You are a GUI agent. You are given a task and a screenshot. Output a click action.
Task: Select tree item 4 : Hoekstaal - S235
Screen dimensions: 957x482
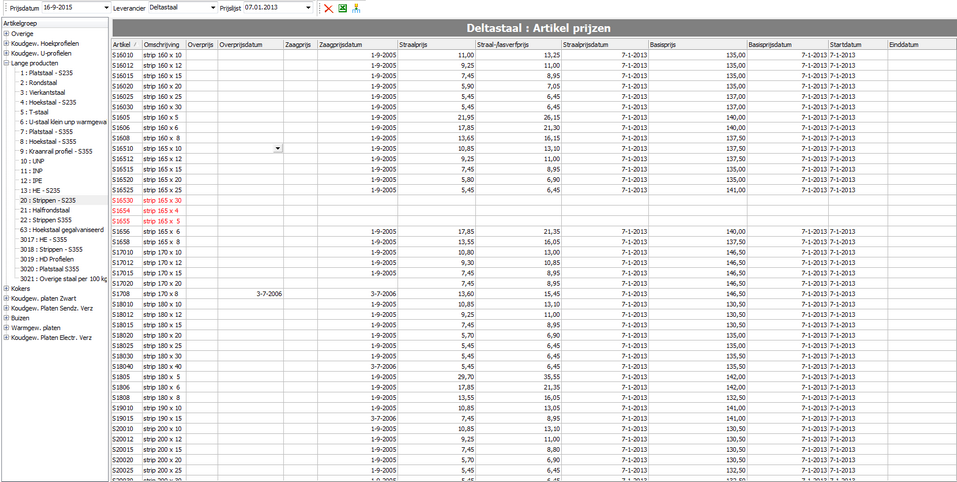(x=48, y=103)
